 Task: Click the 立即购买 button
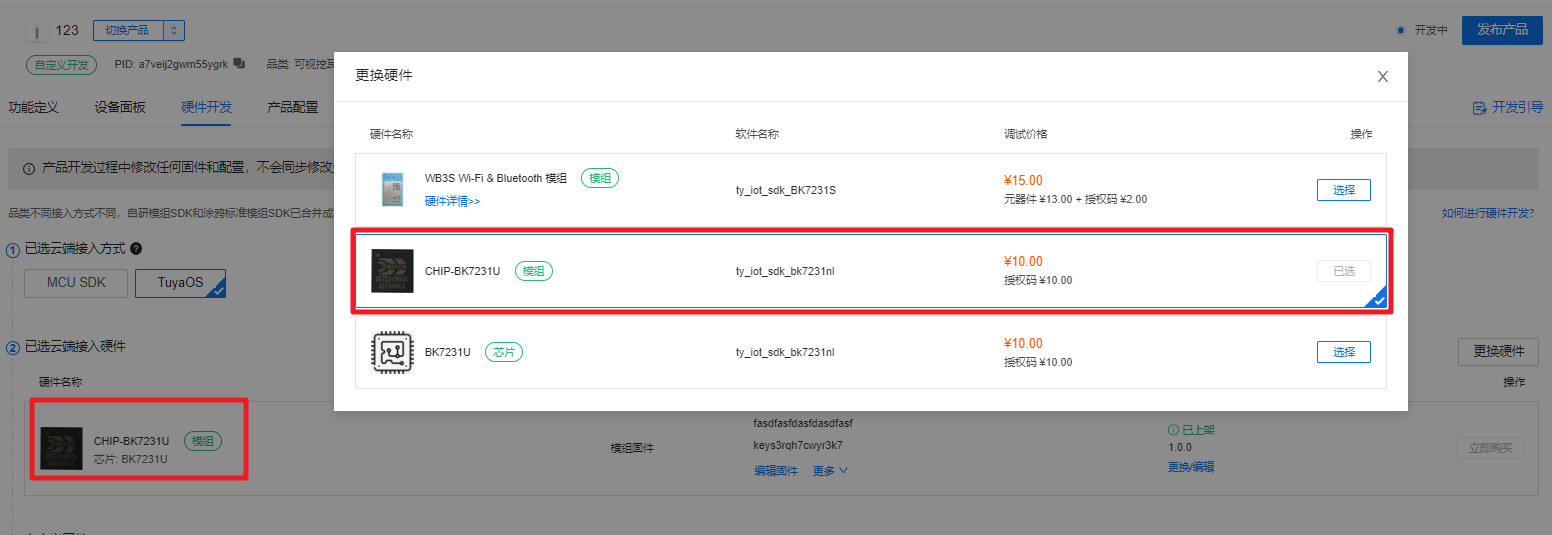(1490, 448)
